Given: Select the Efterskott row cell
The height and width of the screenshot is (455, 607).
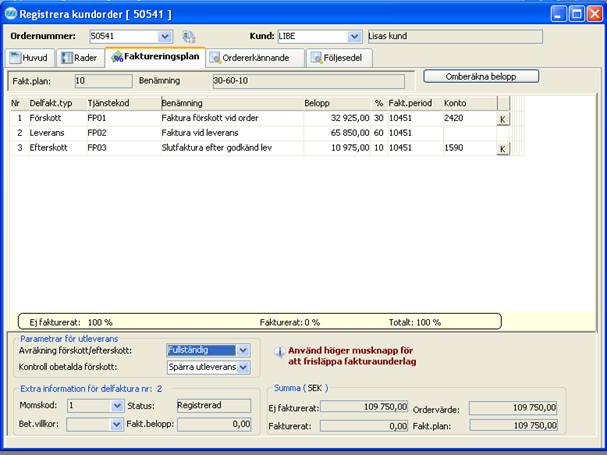Looking at the screenshot, I should click(57, 148).
